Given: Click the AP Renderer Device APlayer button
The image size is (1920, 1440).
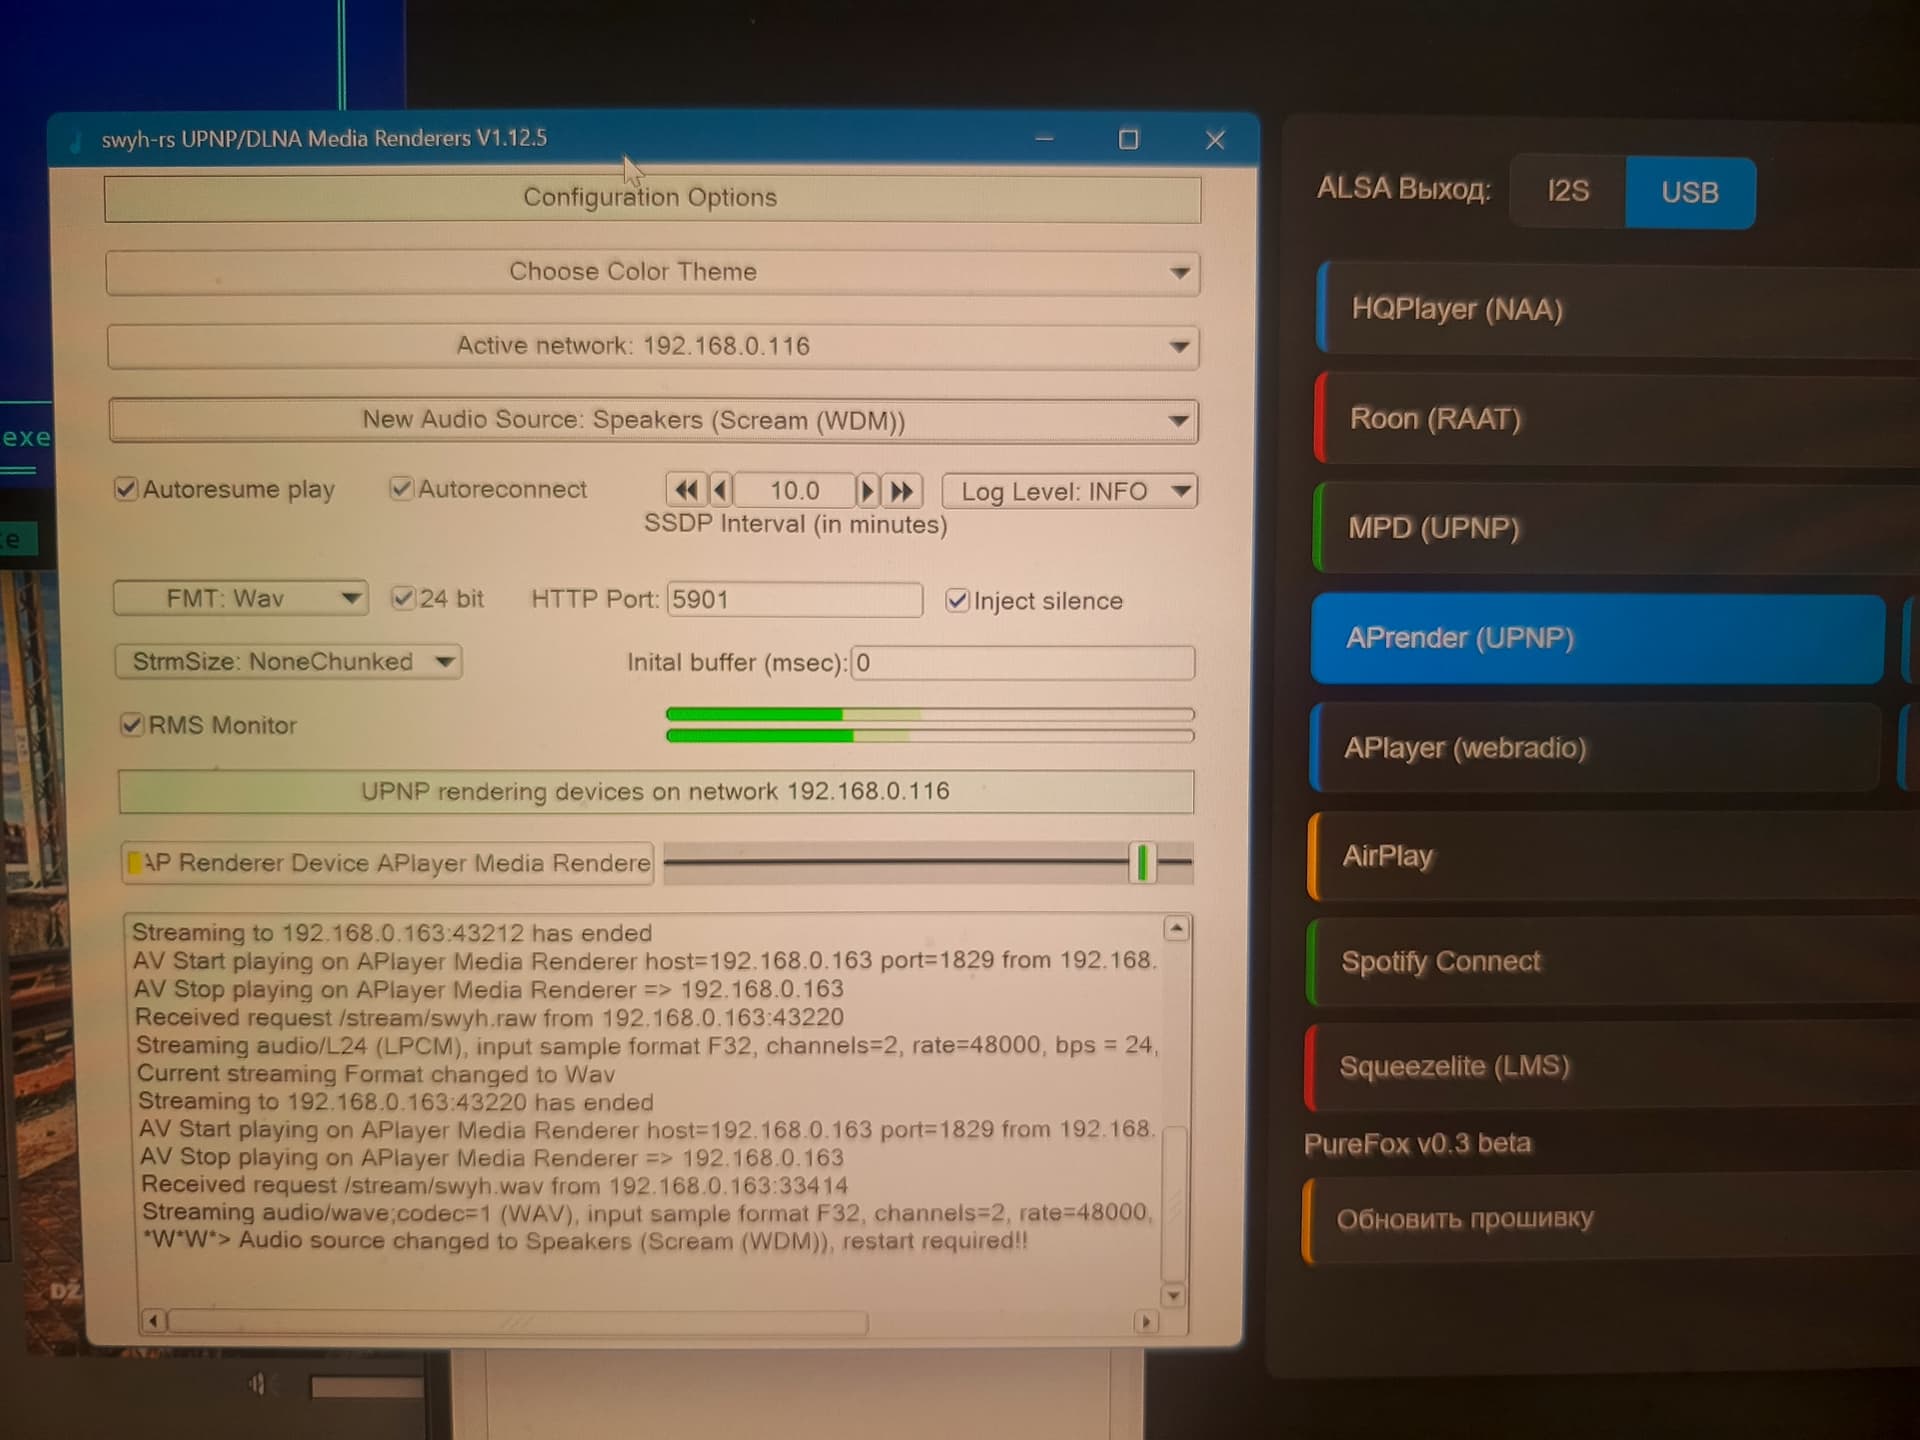Looking at the screenshot, I should [388, 863].
